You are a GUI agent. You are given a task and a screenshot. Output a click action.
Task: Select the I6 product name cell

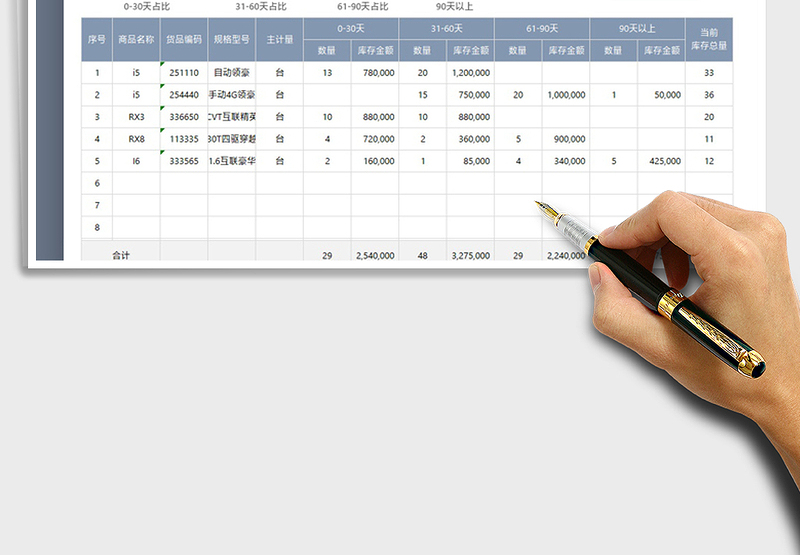pos(136,161)
